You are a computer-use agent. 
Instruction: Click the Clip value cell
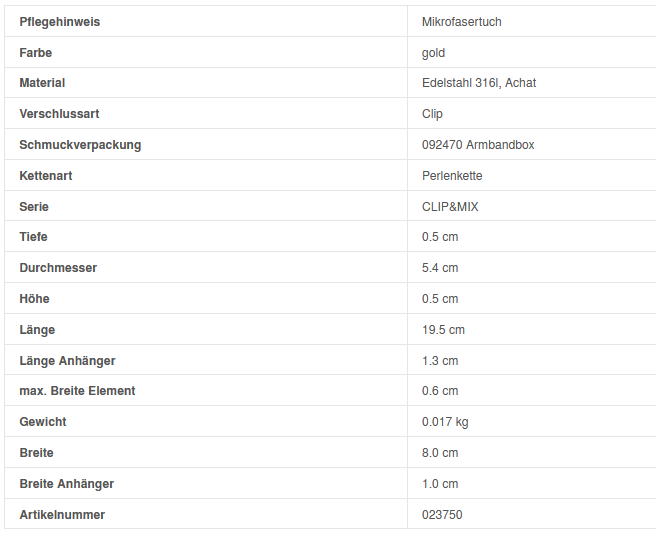tap(432, 114)
